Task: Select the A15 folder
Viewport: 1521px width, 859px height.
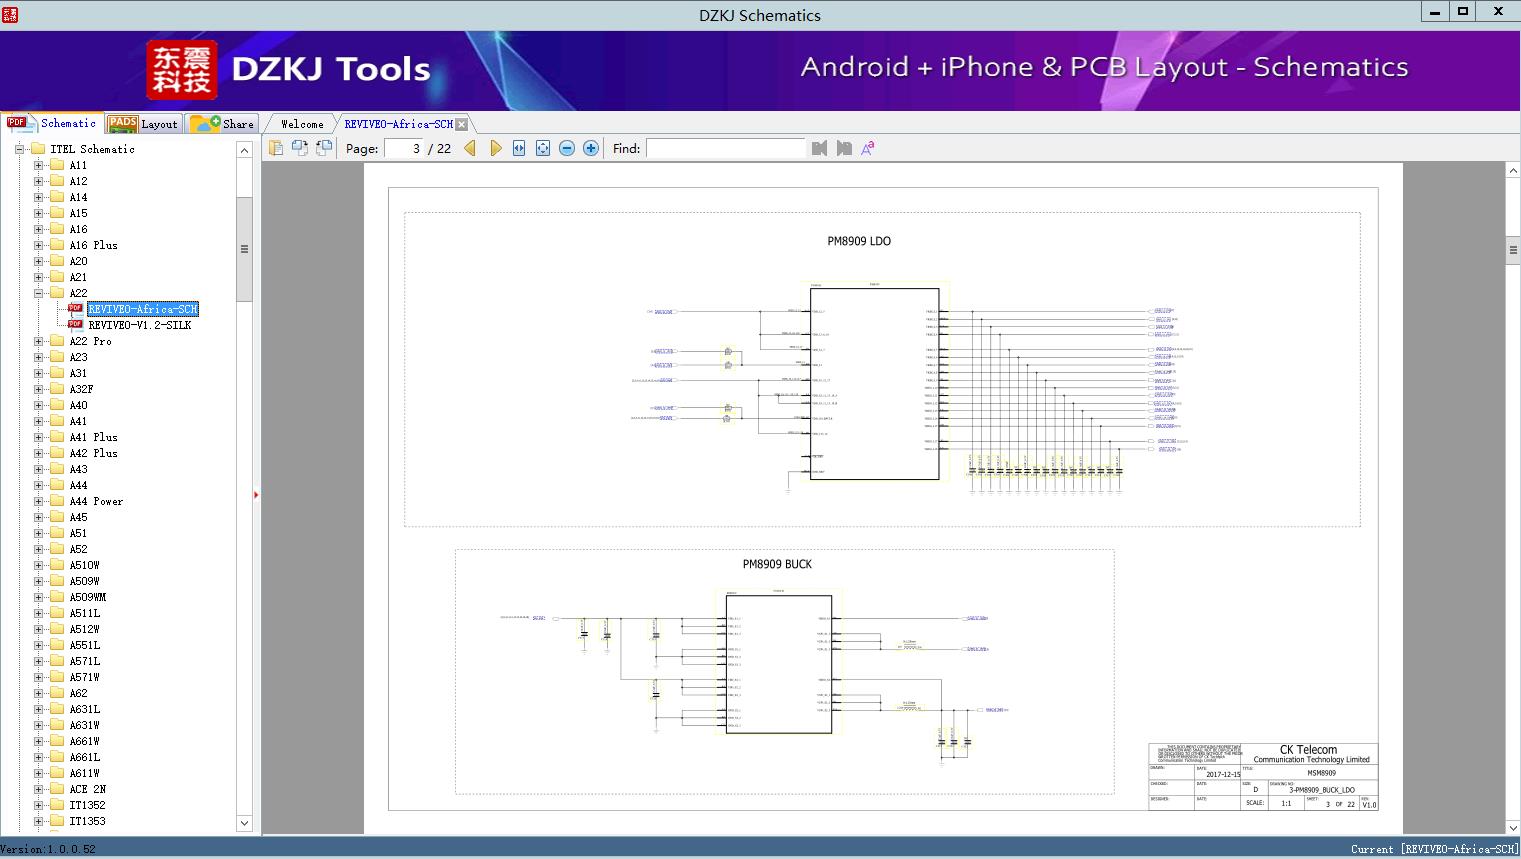Action: tap(78, 213)
